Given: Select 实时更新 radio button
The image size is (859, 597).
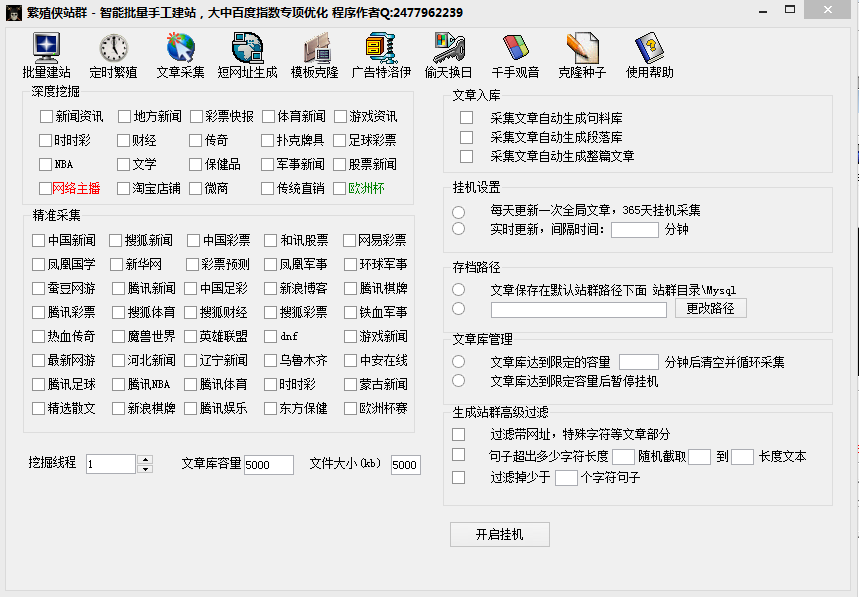Looking at the screenshot, I should tap(459, 228).
